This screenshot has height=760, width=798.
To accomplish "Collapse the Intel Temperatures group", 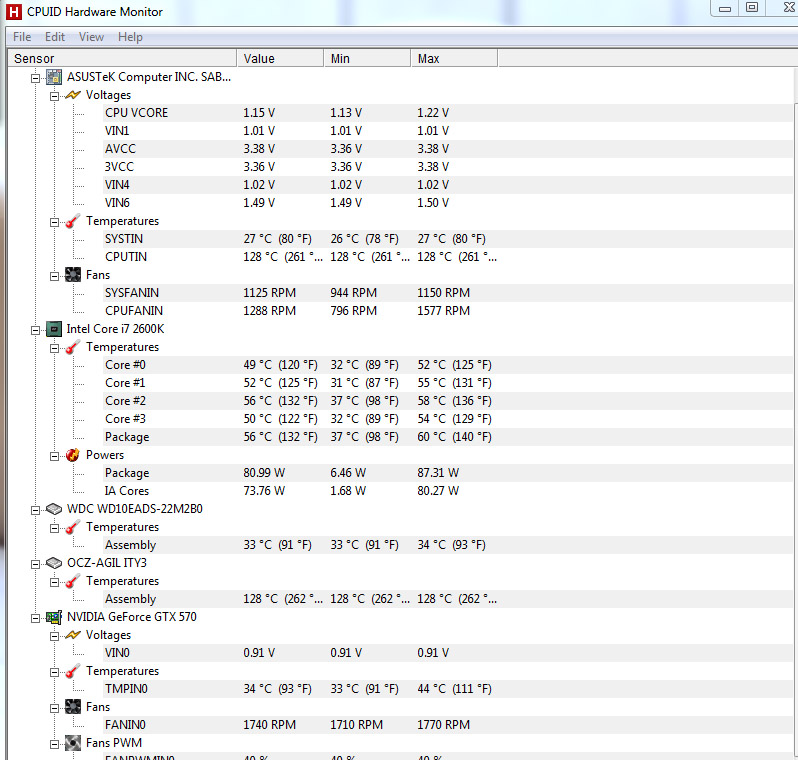I will pos(54,349).
